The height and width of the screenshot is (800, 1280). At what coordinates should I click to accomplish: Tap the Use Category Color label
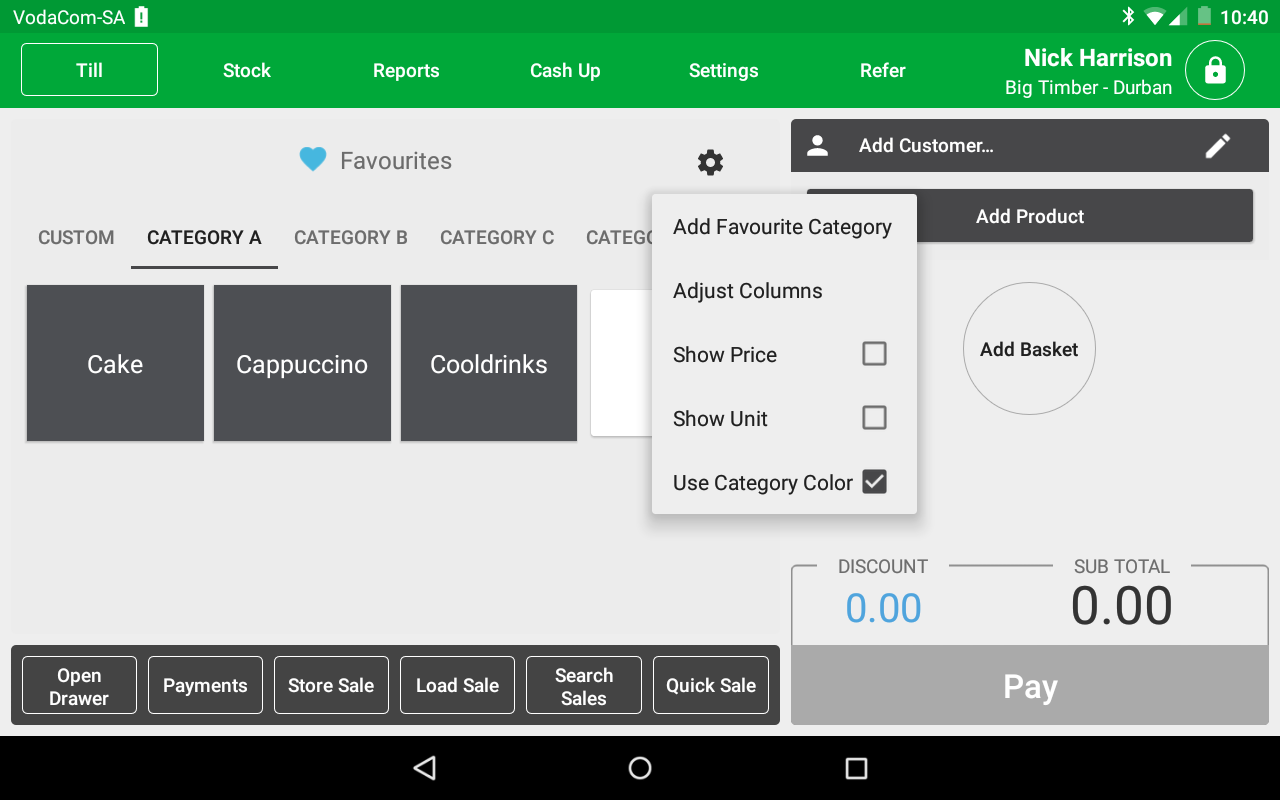pyautogui.click(x=763, y=483)
